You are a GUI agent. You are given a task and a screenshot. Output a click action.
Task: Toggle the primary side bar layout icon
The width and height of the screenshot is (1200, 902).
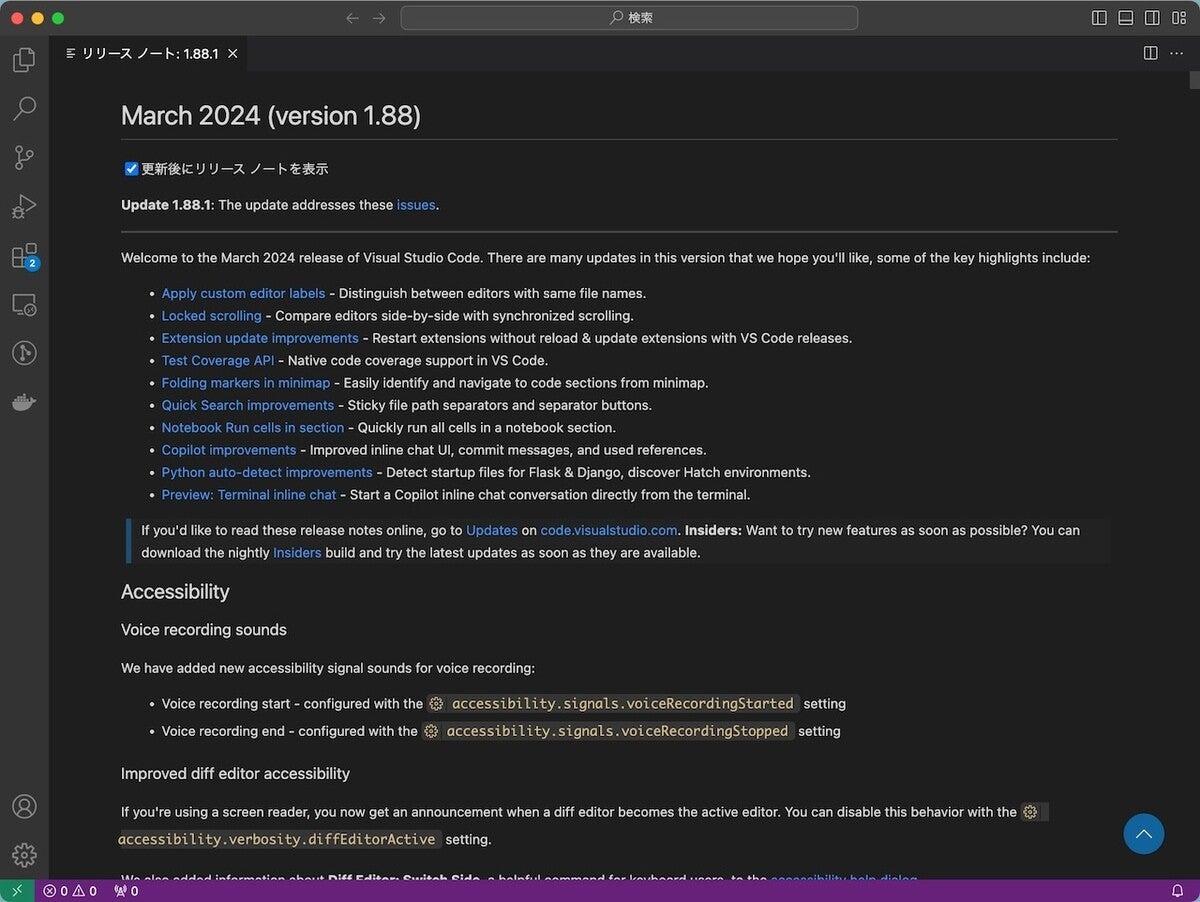coord(1099,18)
